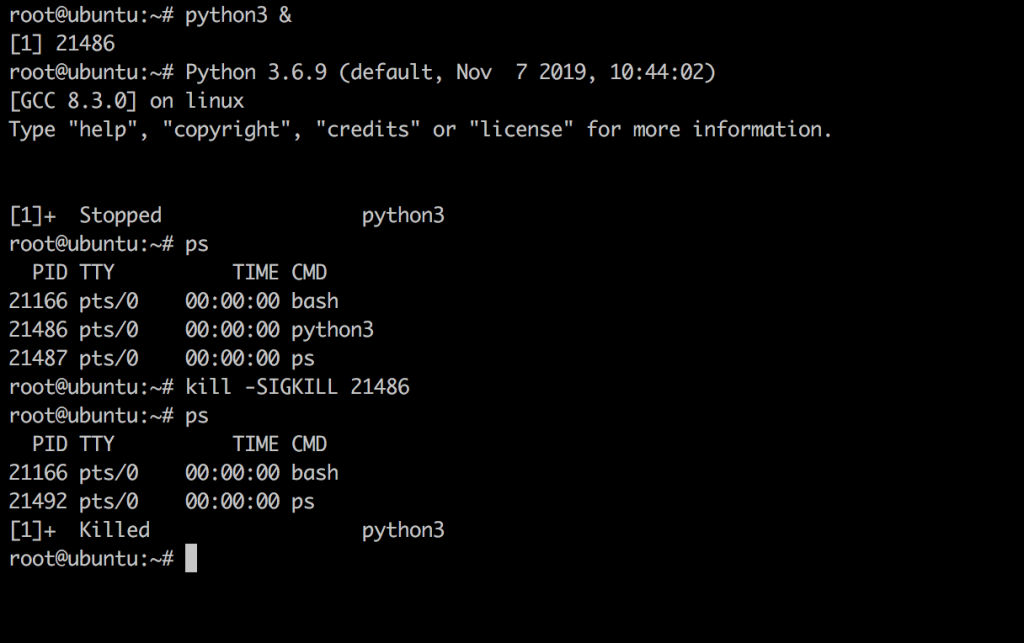Click the second 'ps' command entry
1024x643 pixels.
[197, 416]
